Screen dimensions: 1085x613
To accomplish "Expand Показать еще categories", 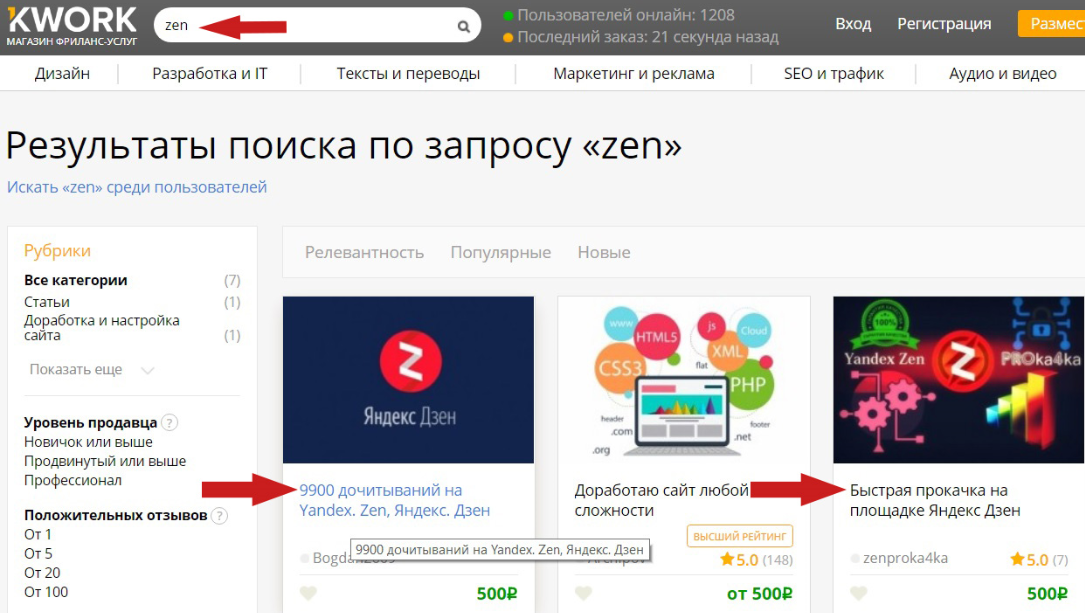I will click(91, 370).
